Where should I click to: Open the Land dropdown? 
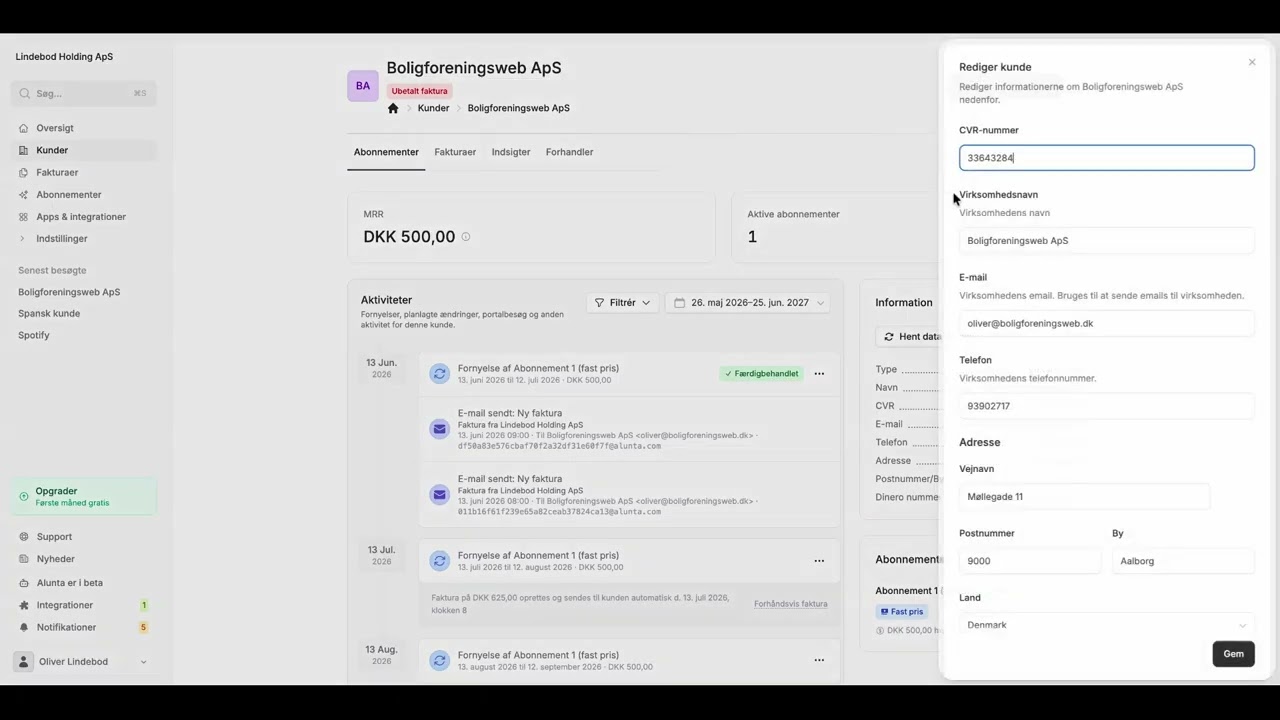point(1106,624)
